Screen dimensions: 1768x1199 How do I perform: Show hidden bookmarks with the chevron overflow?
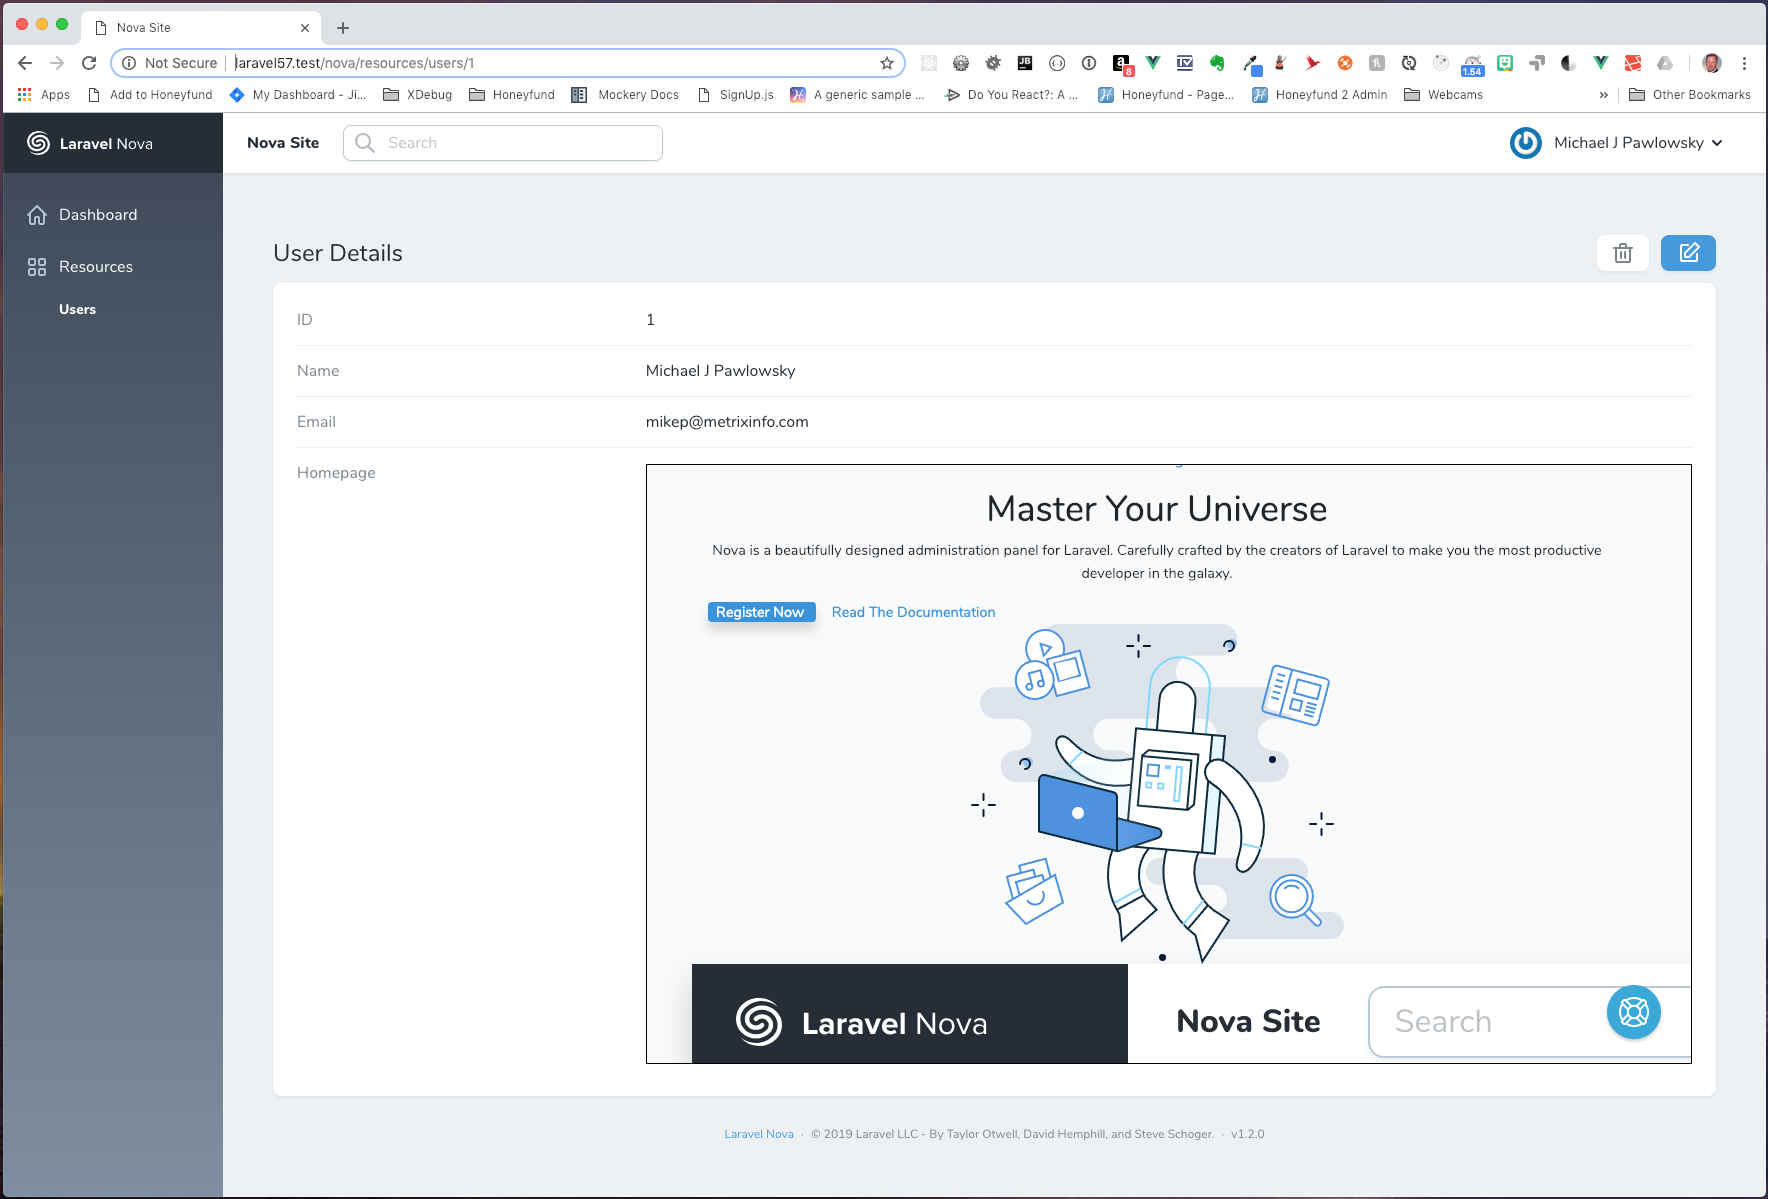coord(1604,95)
